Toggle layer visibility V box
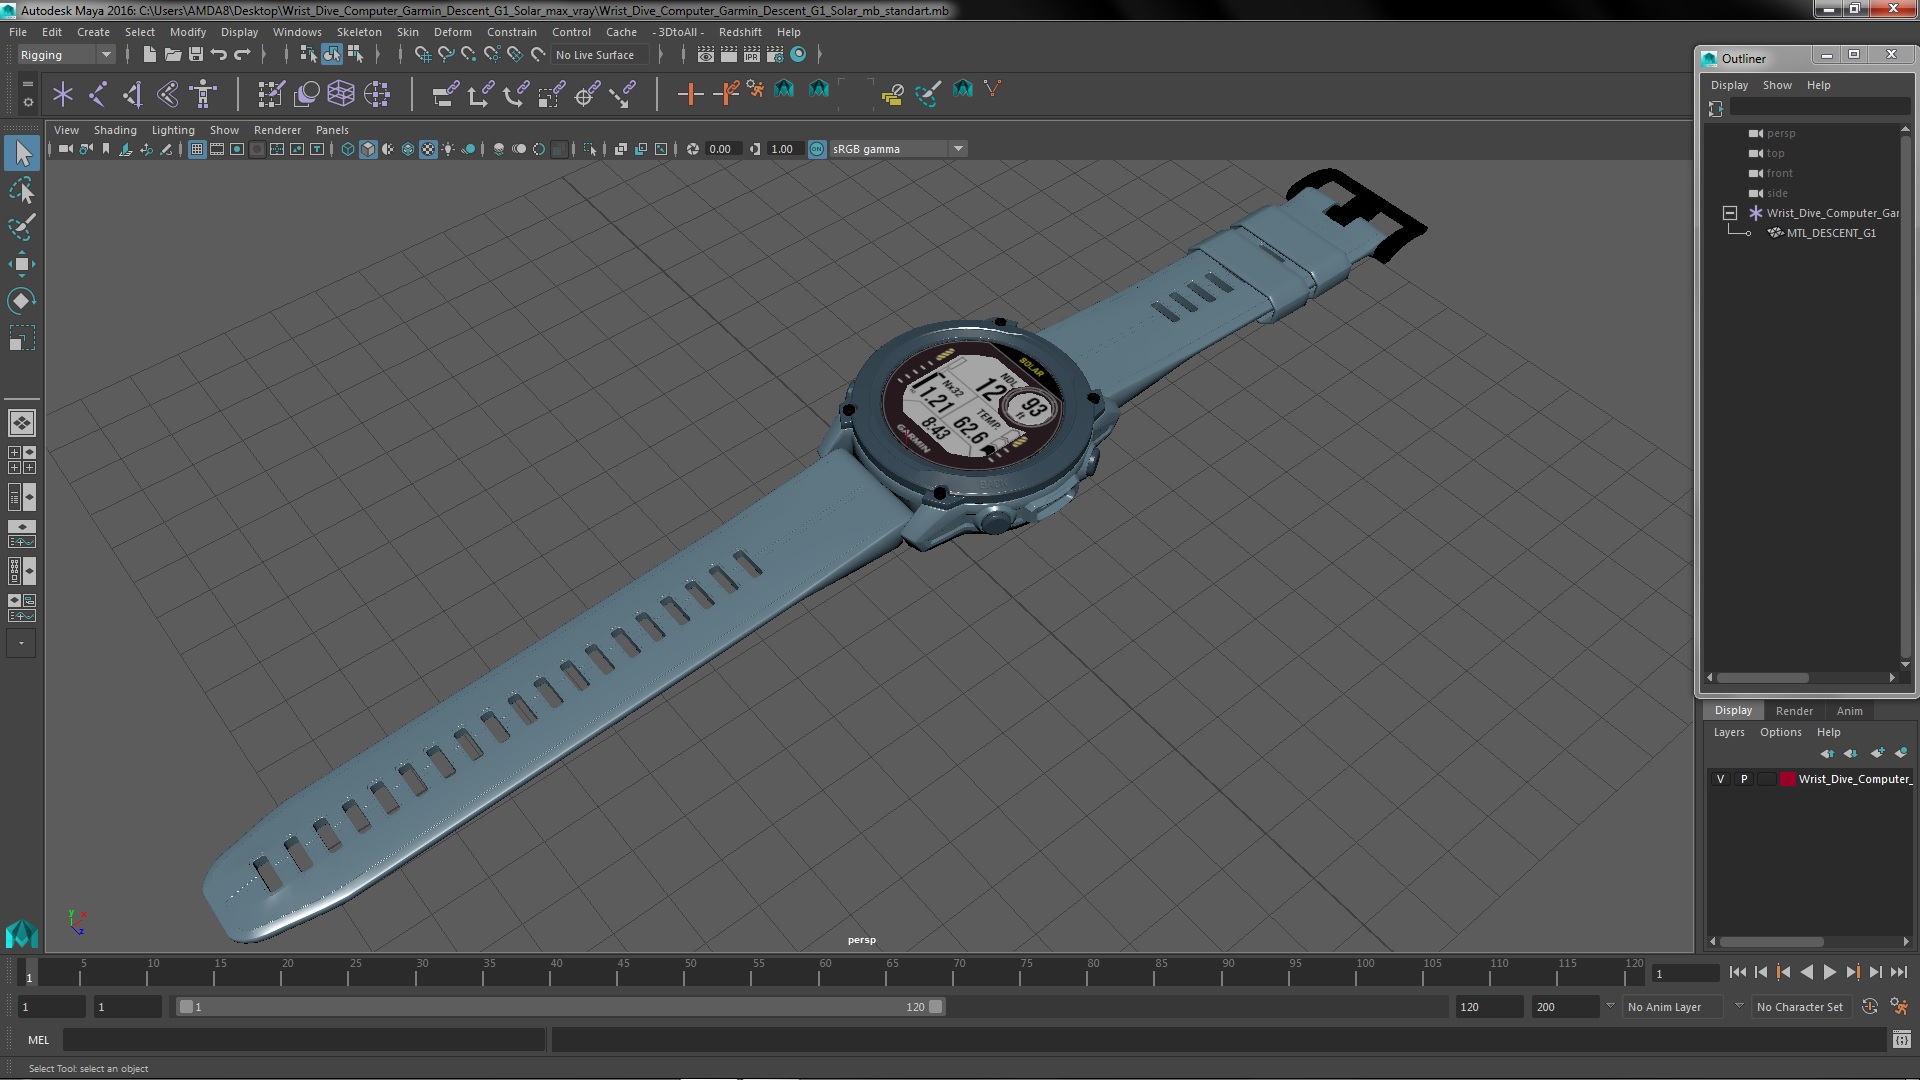 [x=1720, y=779]
